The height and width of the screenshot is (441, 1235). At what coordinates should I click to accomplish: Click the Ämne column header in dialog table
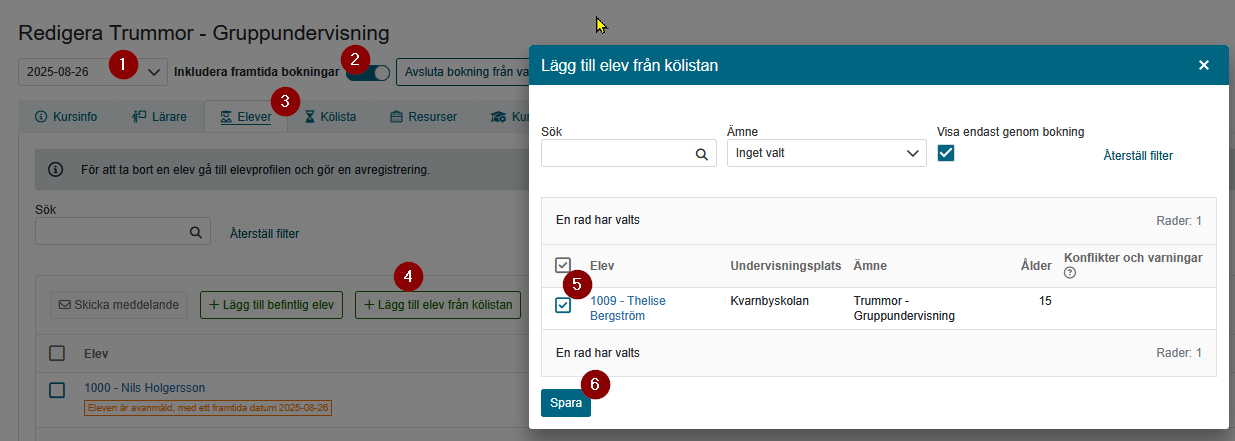[870, 265]
